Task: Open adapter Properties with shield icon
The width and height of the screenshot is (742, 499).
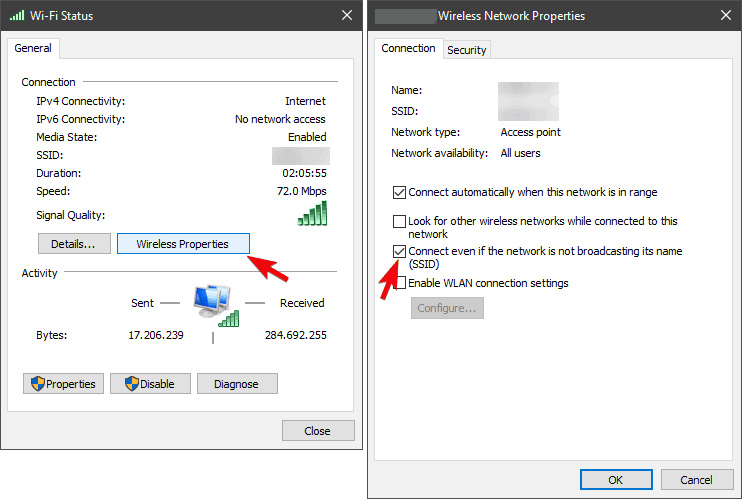Action: click(x=63, y=383)
